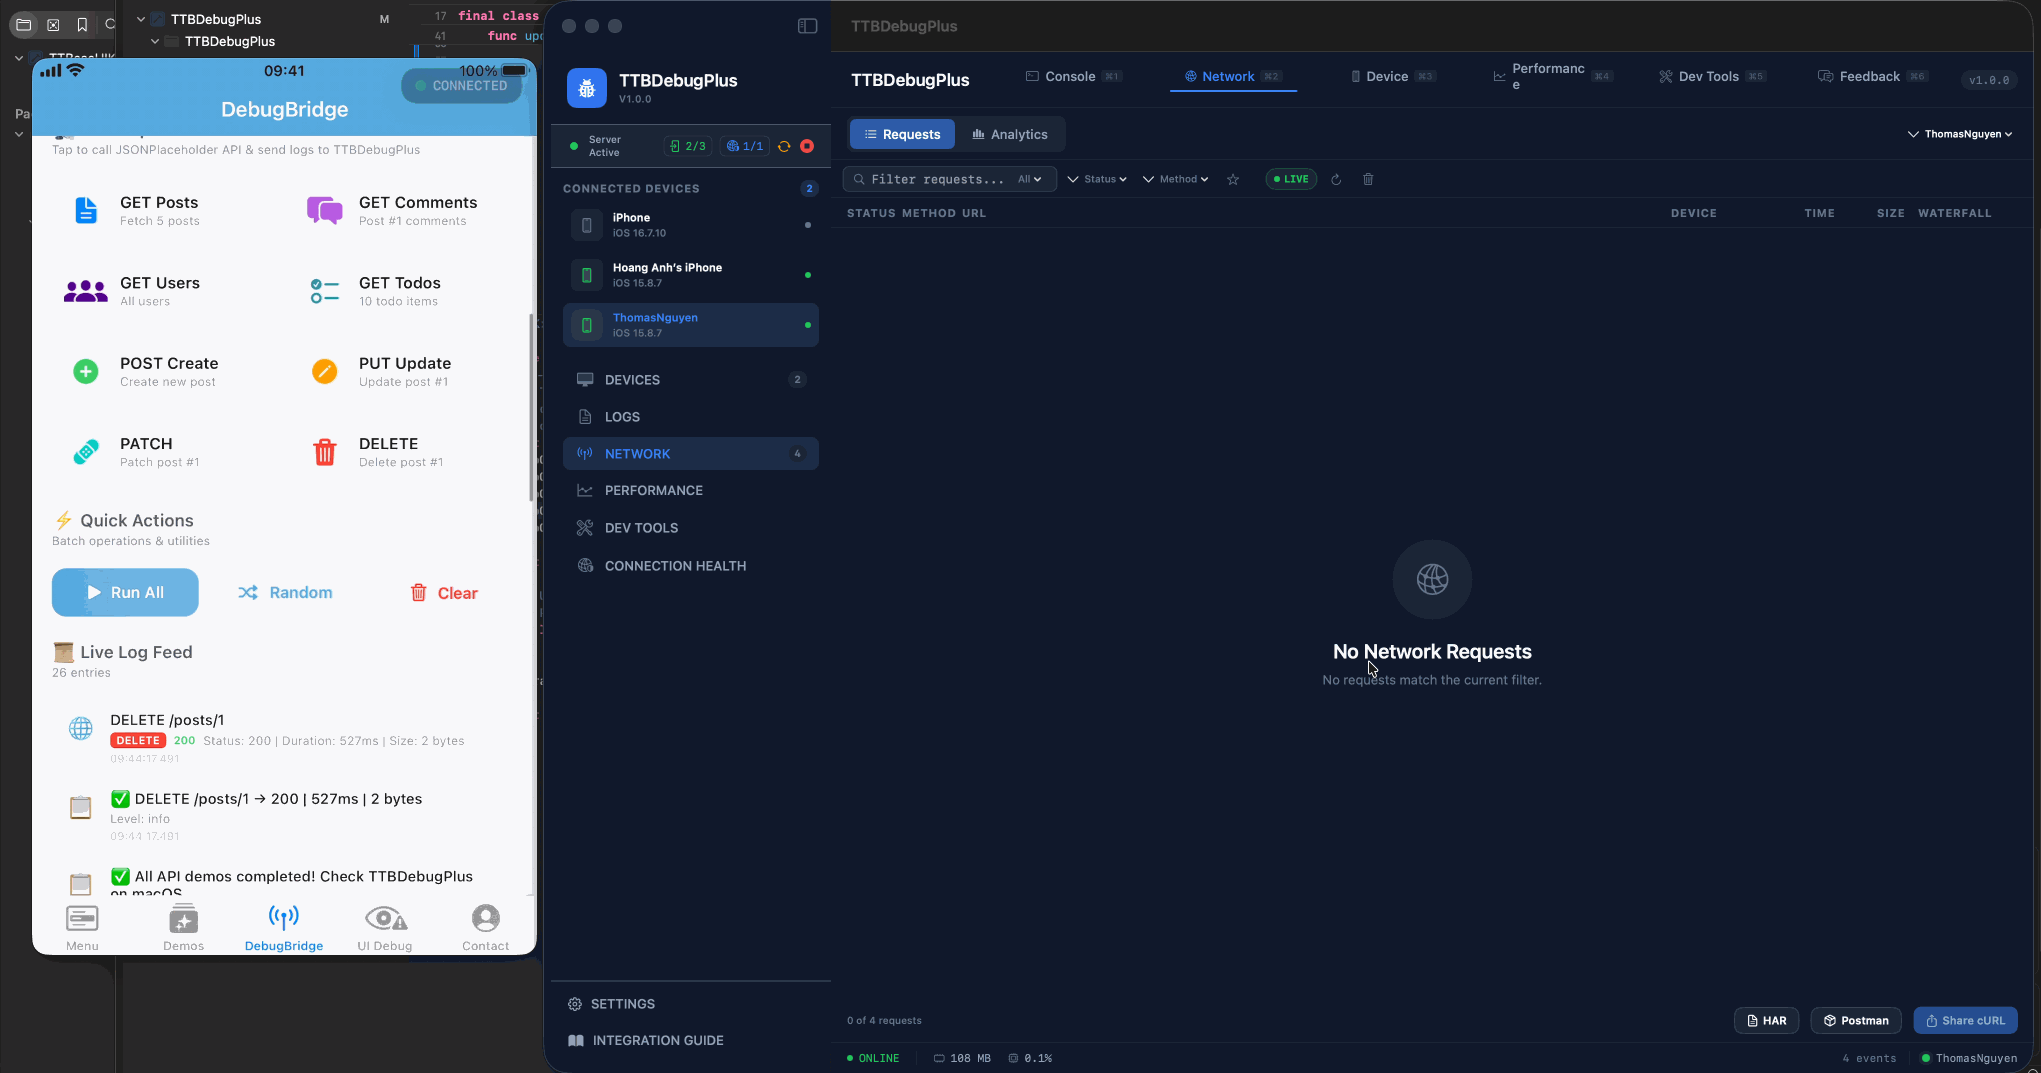Refresh the request list with the reload icon

pos(1337,179)
